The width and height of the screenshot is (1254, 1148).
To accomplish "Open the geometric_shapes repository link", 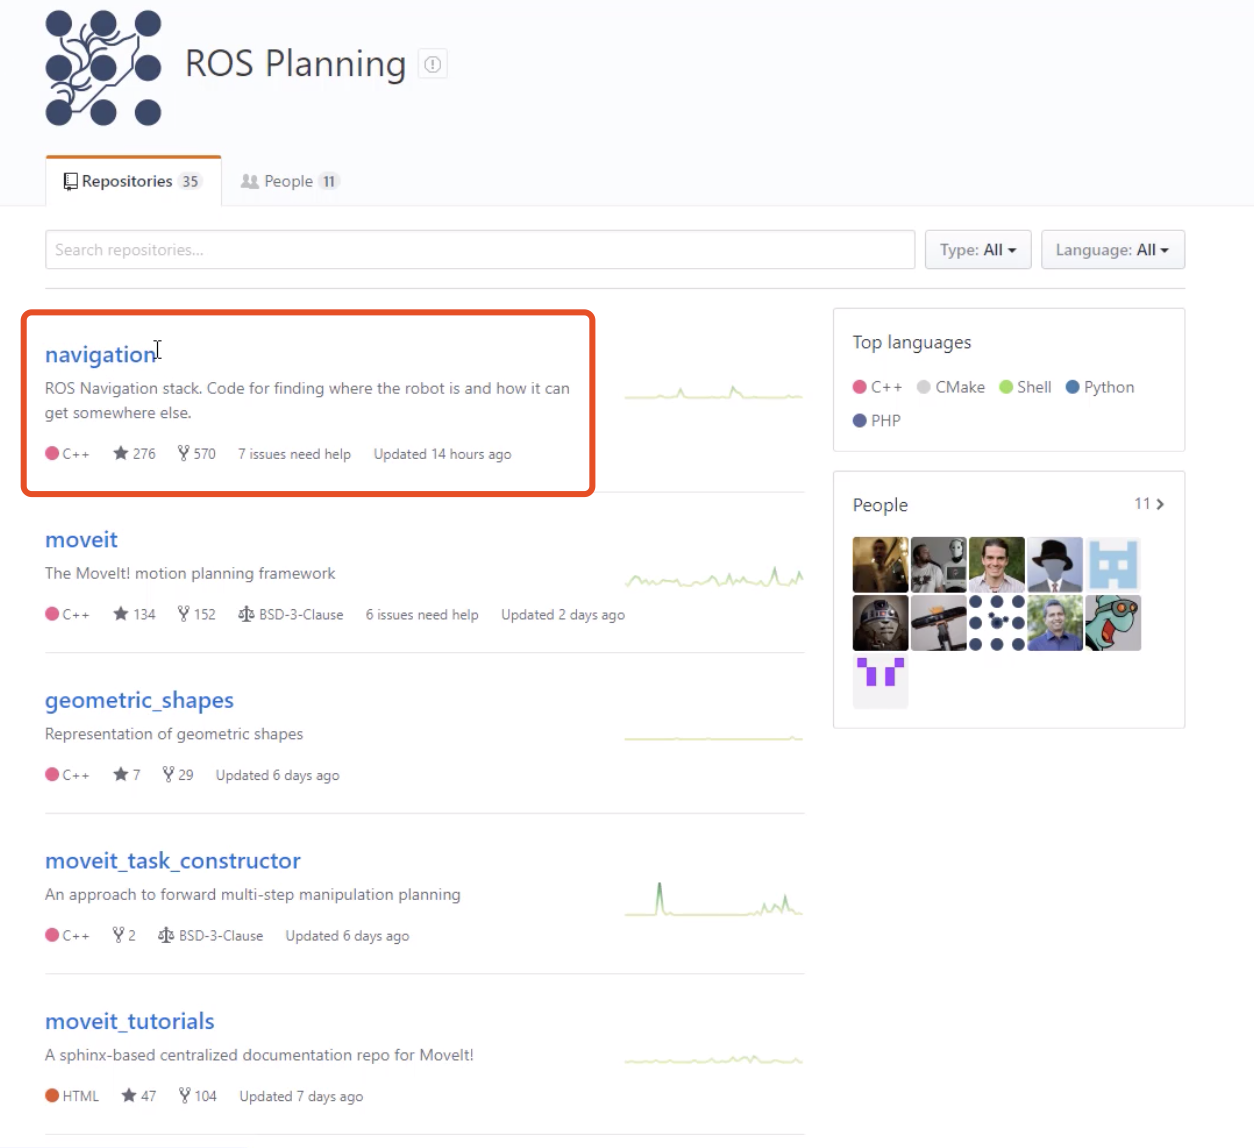I will 139,700.
